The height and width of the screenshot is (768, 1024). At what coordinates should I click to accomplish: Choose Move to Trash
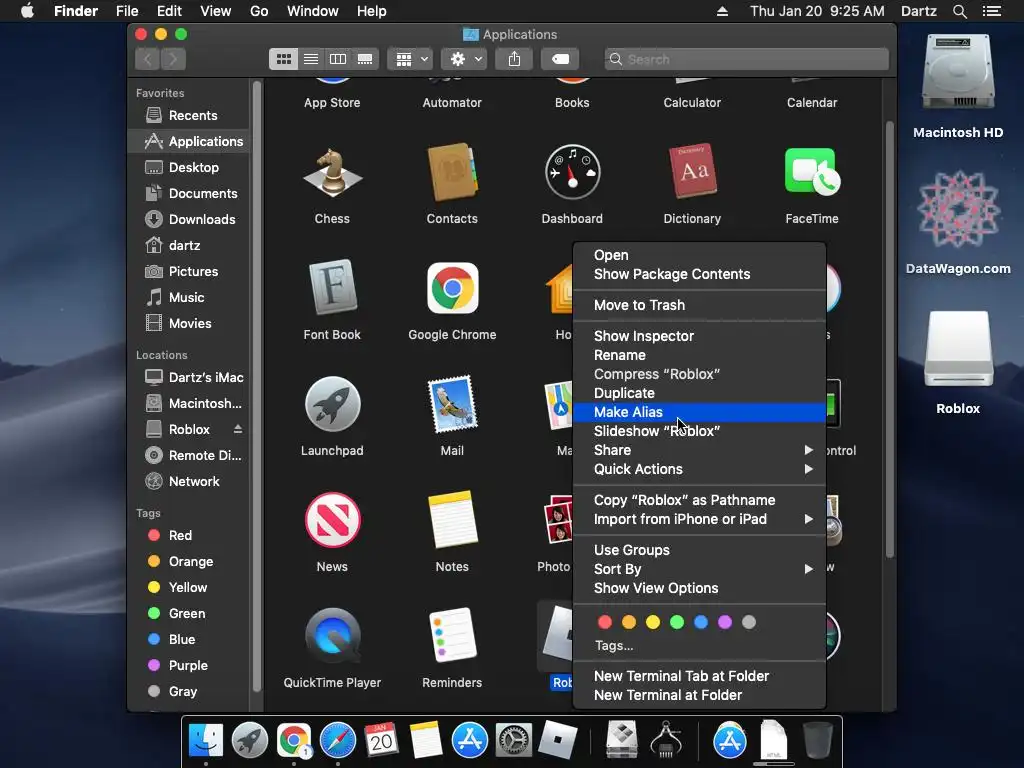click(x=699, y=305)
